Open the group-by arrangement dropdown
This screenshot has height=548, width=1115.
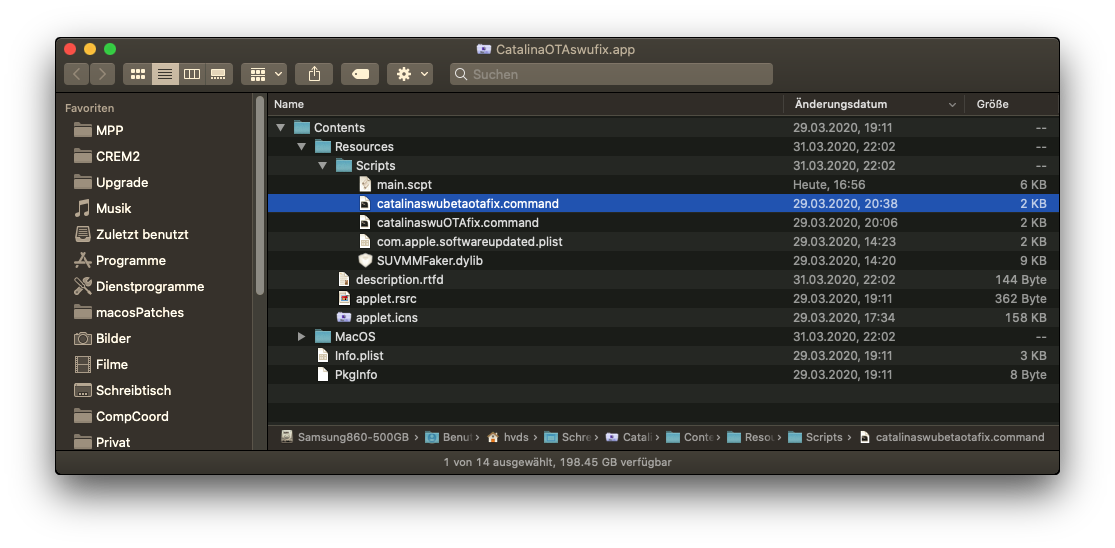pos(264,74)
